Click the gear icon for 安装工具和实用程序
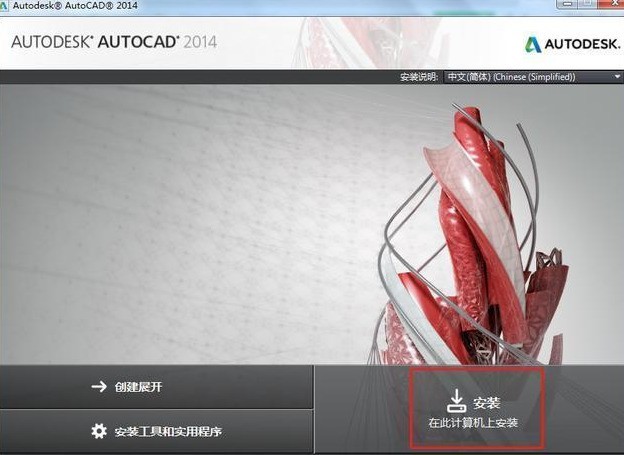The height and width of the screenshot is (455, 624). 98,431
